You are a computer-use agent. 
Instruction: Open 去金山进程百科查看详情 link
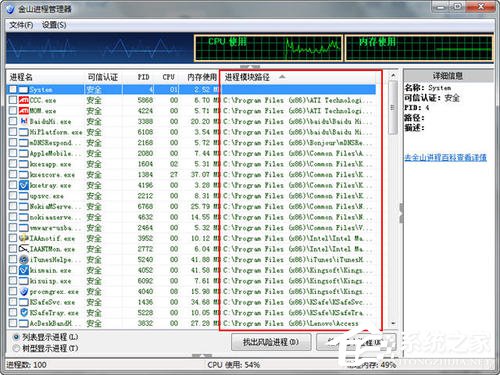[445, 157]
